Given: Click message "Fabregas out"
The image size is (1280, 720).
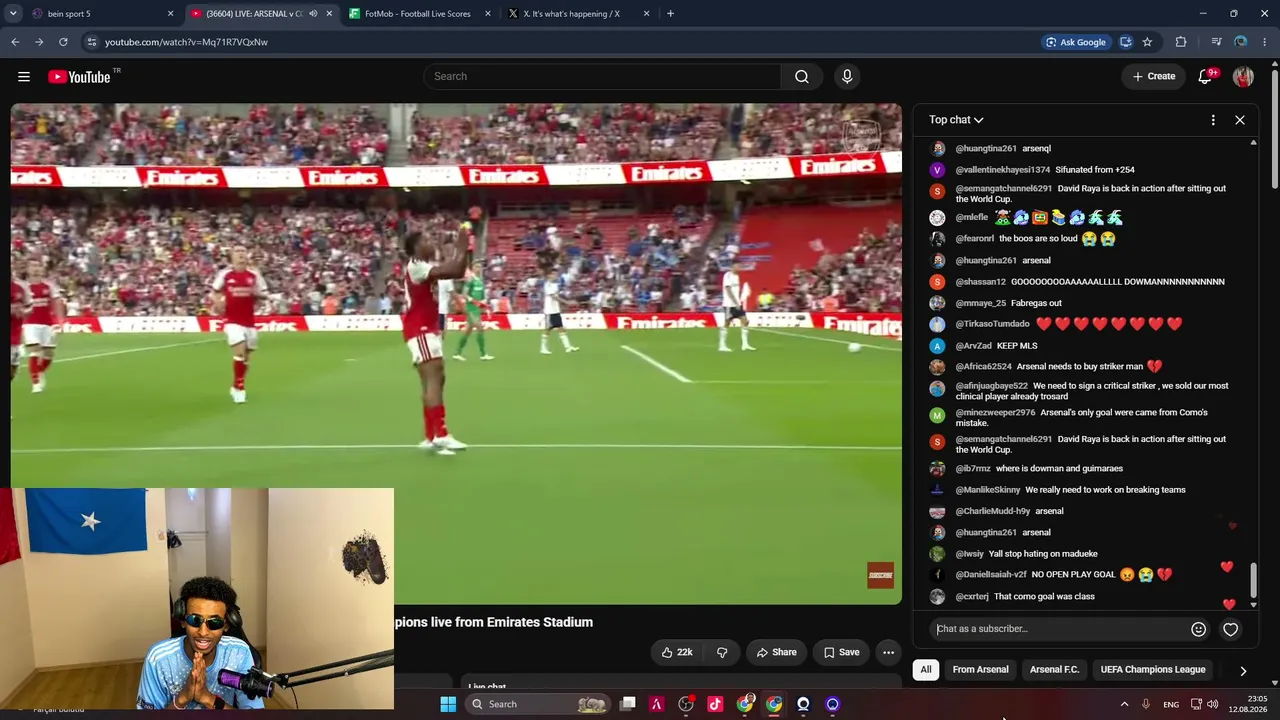Looking at the screenshot, I should [1036, 303].
